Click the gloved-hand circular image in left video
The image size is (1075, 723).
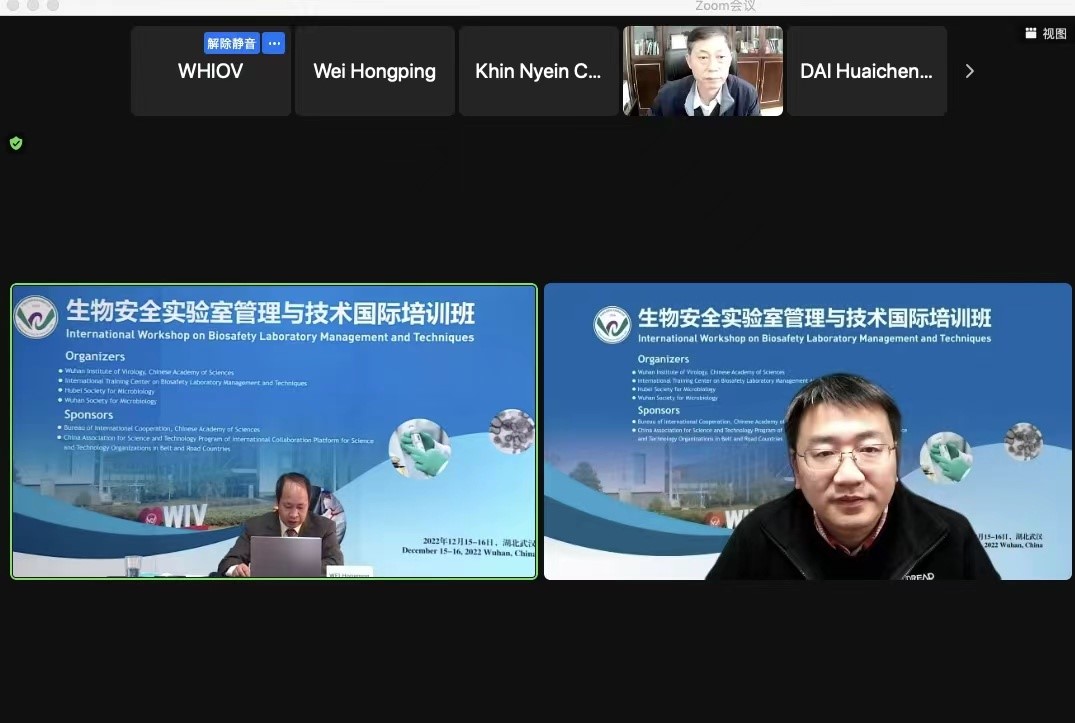(419, 447)
